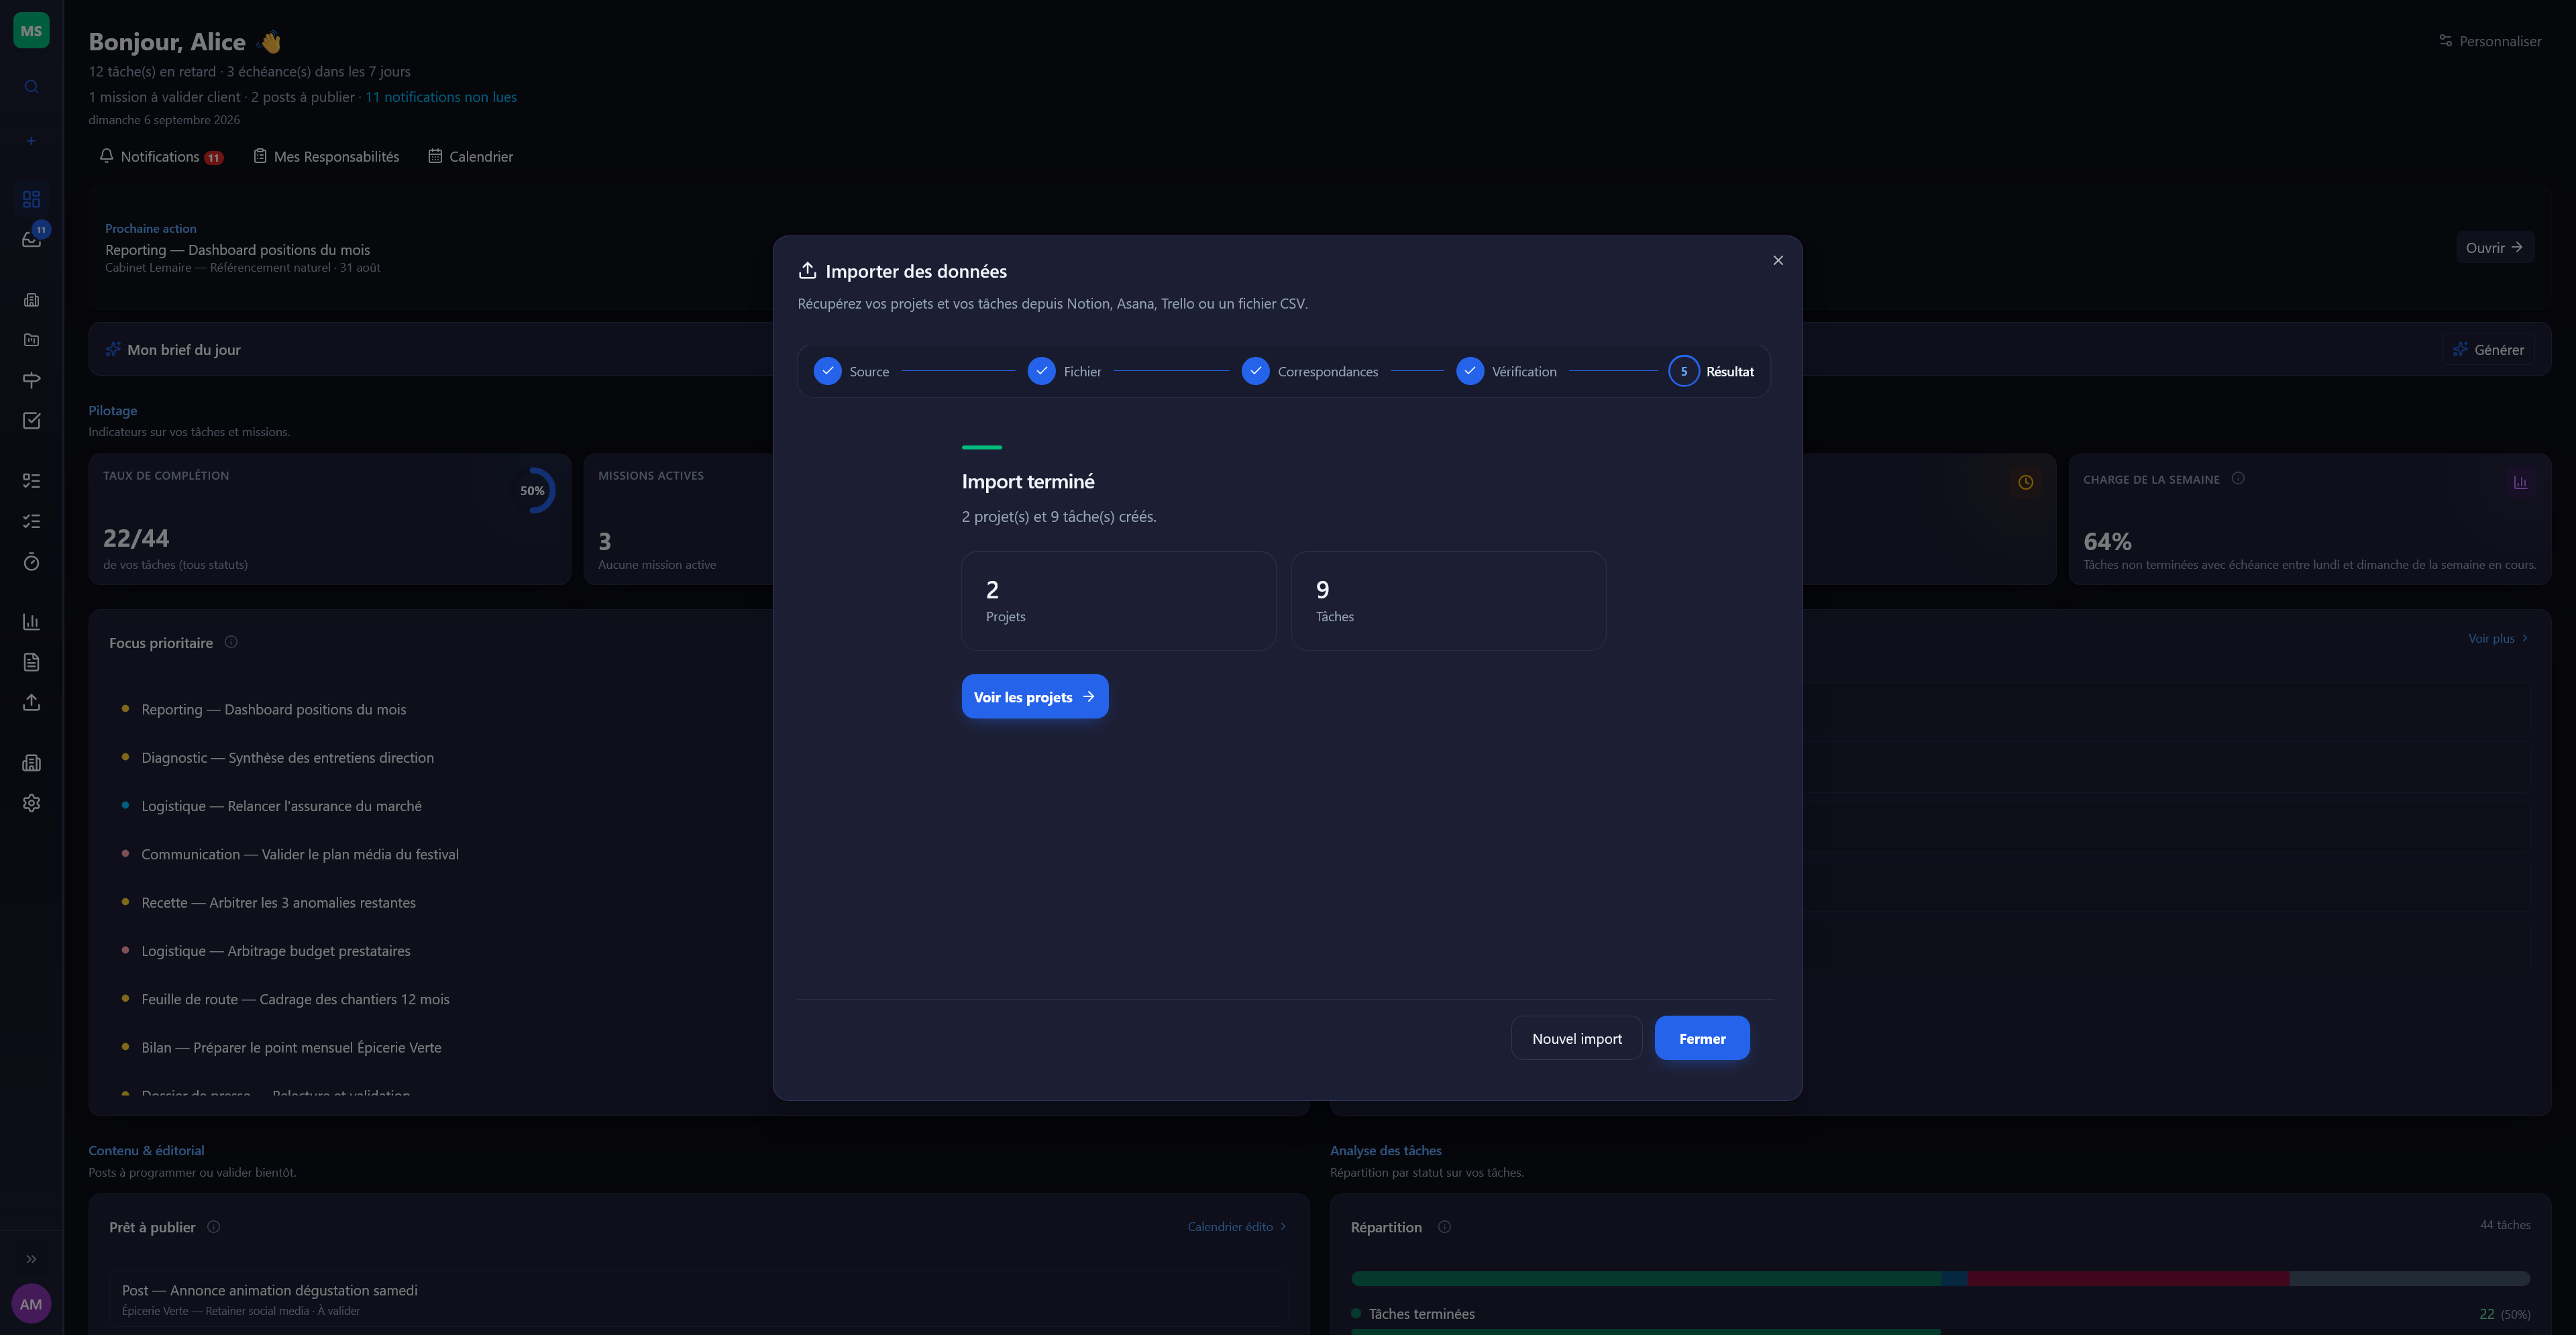The width and height of the screenshot is (2576, 1335).
Task: Close the Importer des données dialog with X
Action: pos(1778,260)
